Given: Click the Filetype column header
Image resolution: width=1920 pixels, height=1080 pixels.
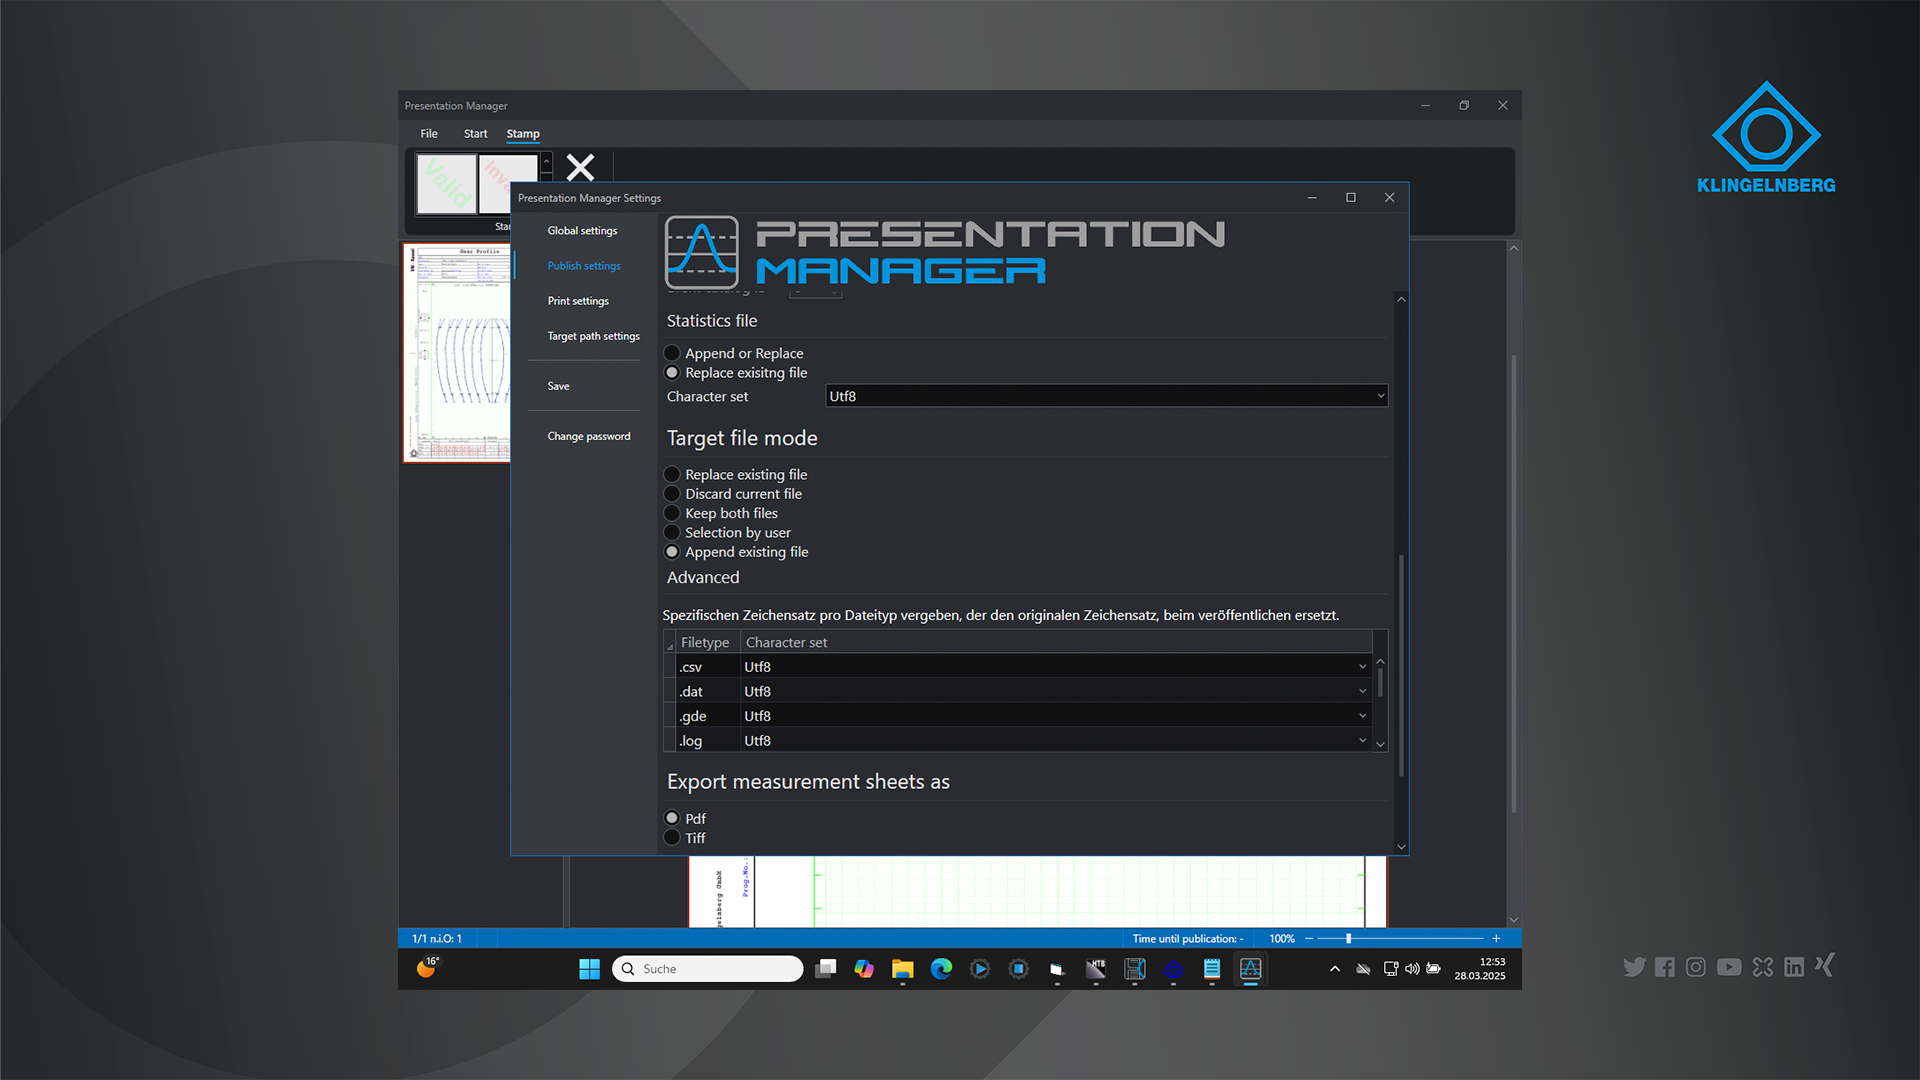Looking at the screenshot, I should (x=708, y=642).
